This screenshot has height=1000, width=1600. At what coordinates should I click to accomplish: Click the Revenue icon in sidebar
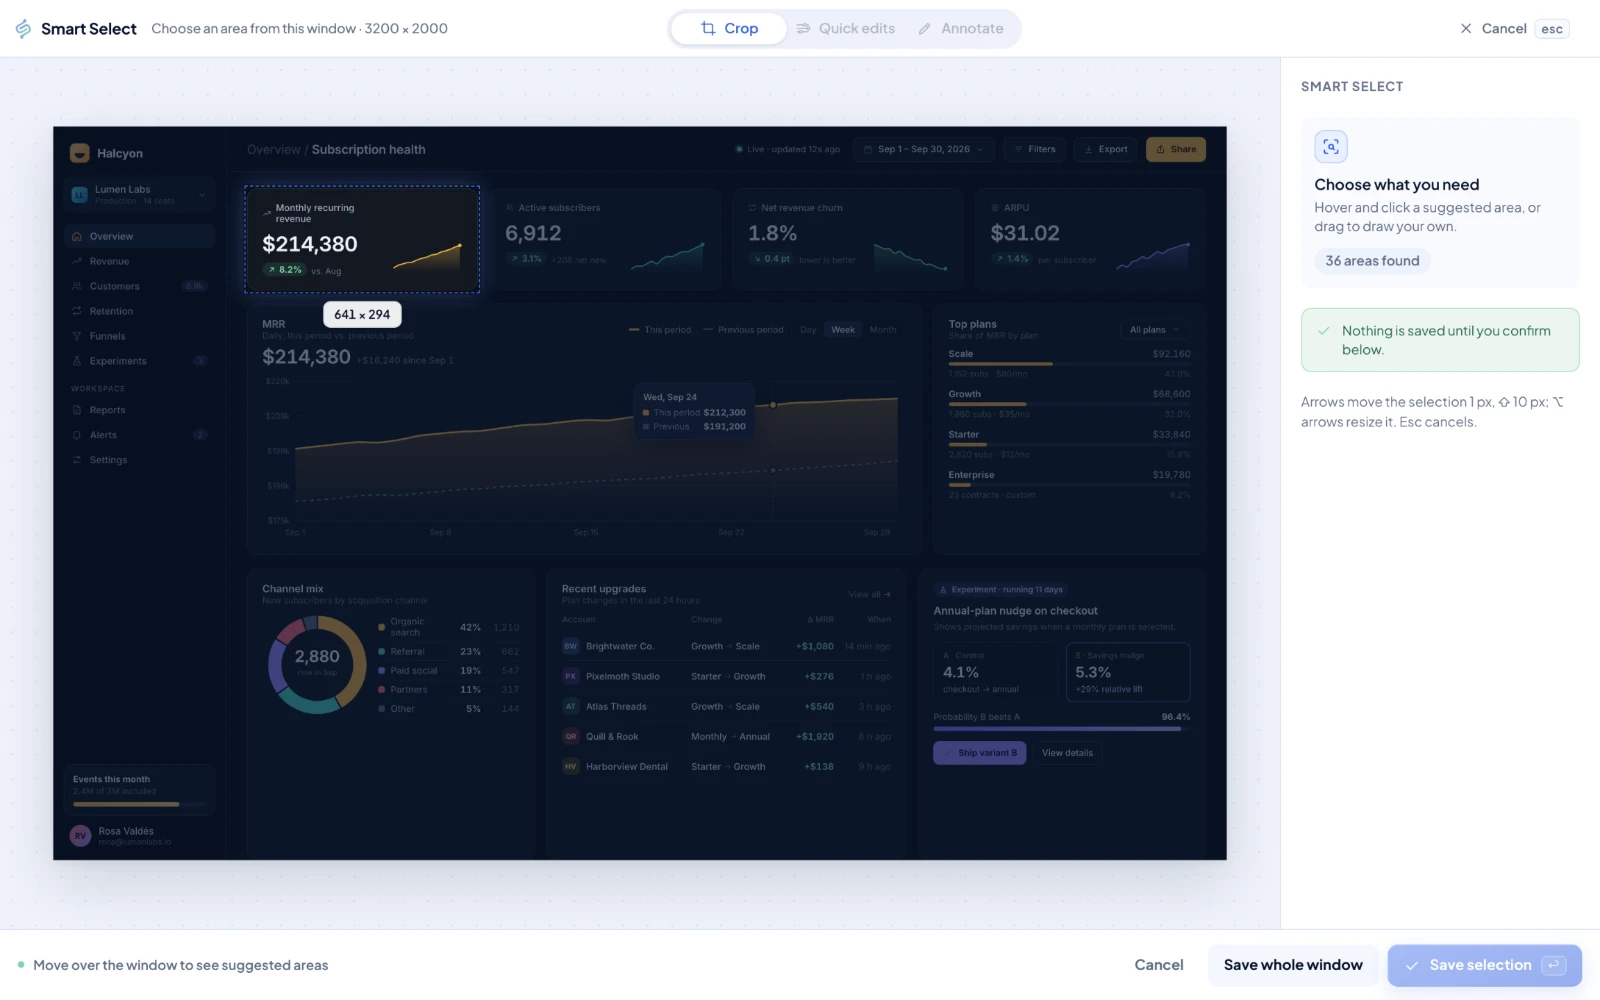pos(77,261)
